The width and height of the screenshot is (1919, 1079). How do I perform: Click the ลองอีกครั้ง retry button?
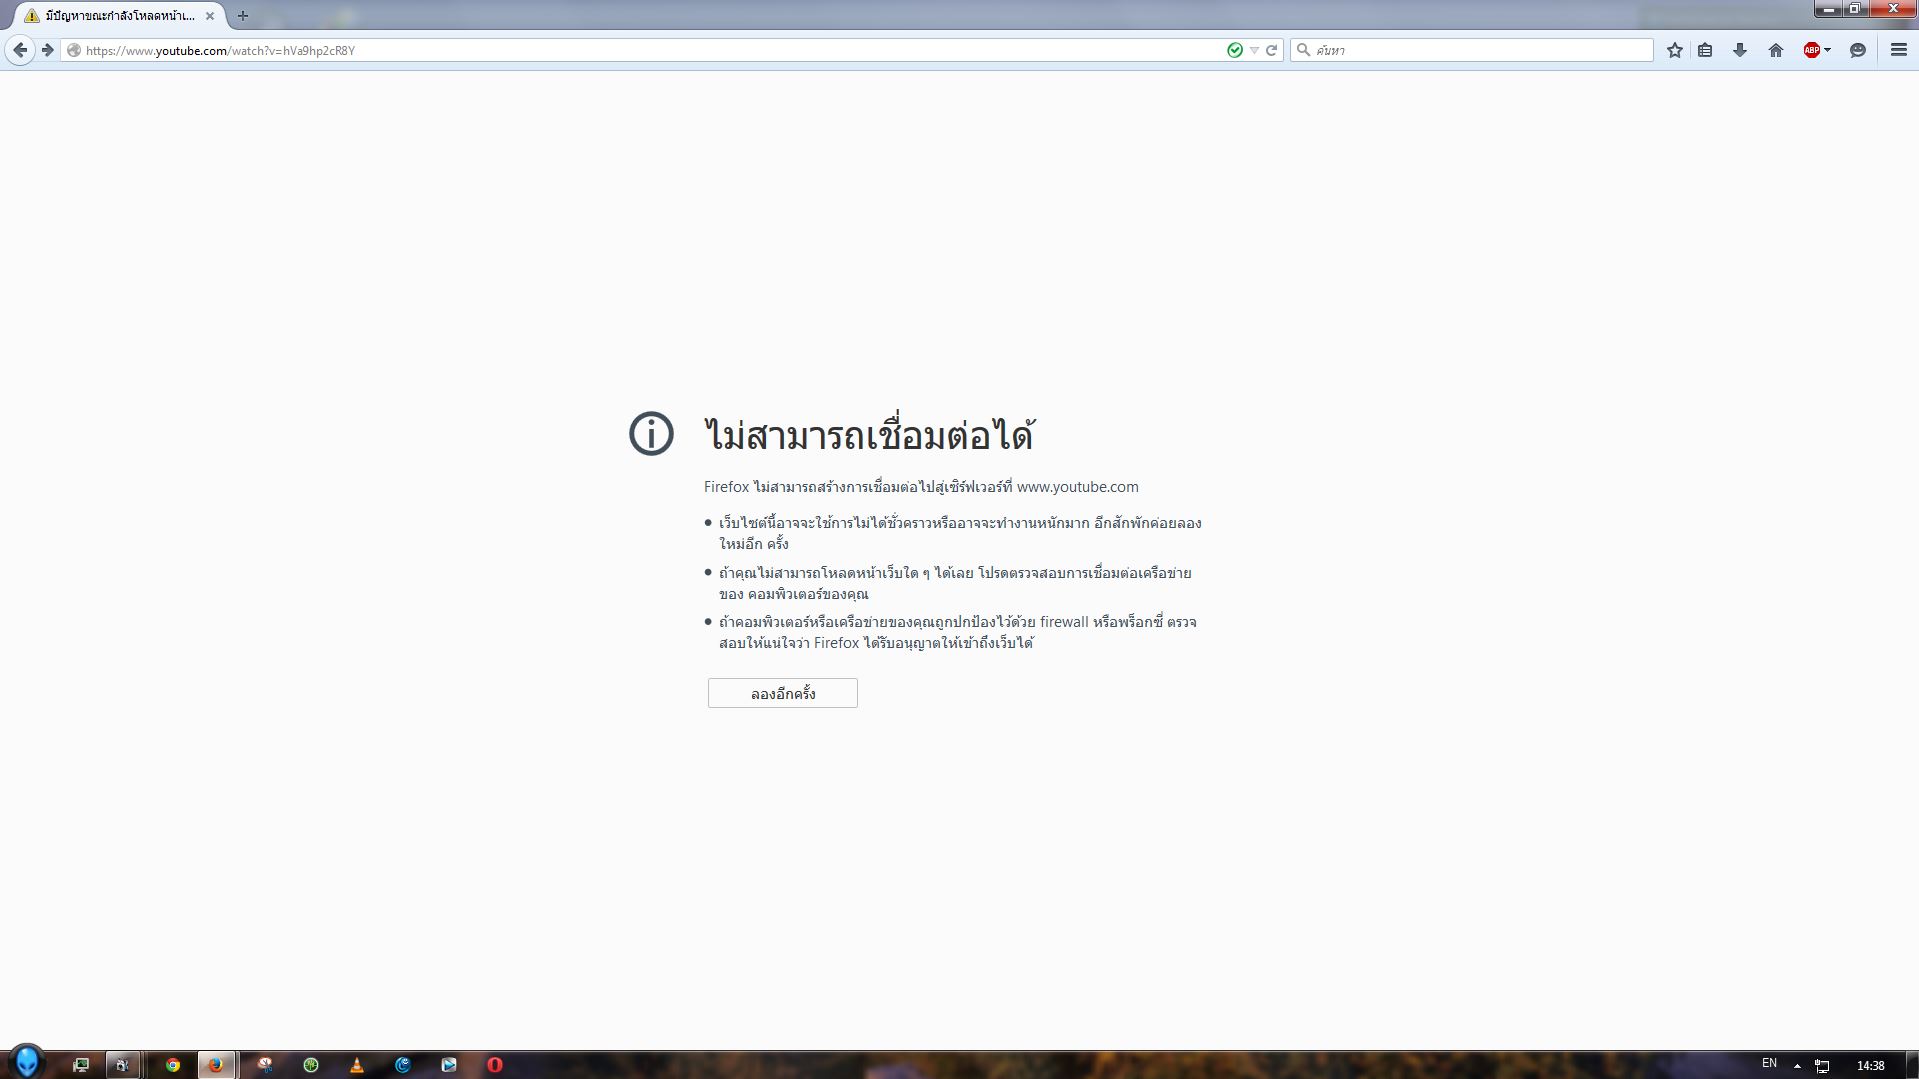[783, 693]
